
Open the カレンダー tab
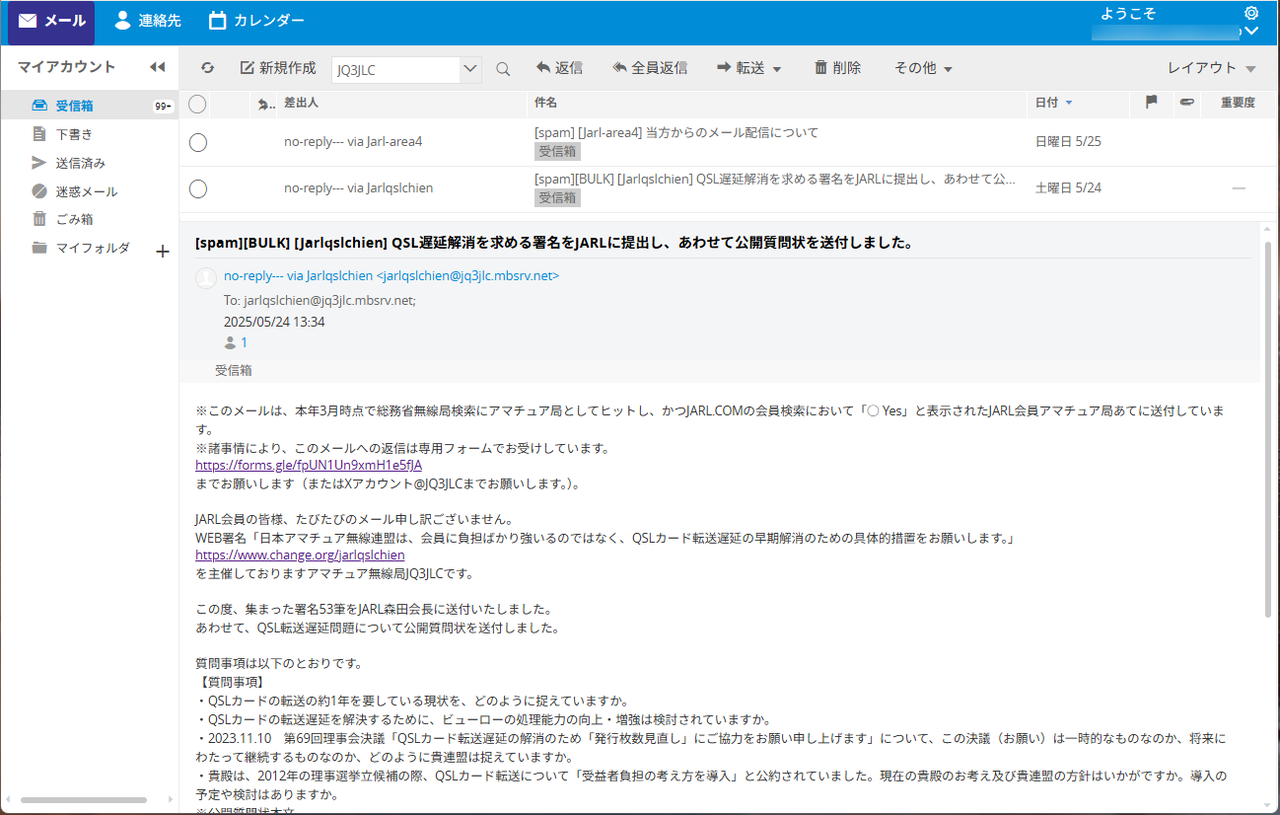(x=256, y=21)
